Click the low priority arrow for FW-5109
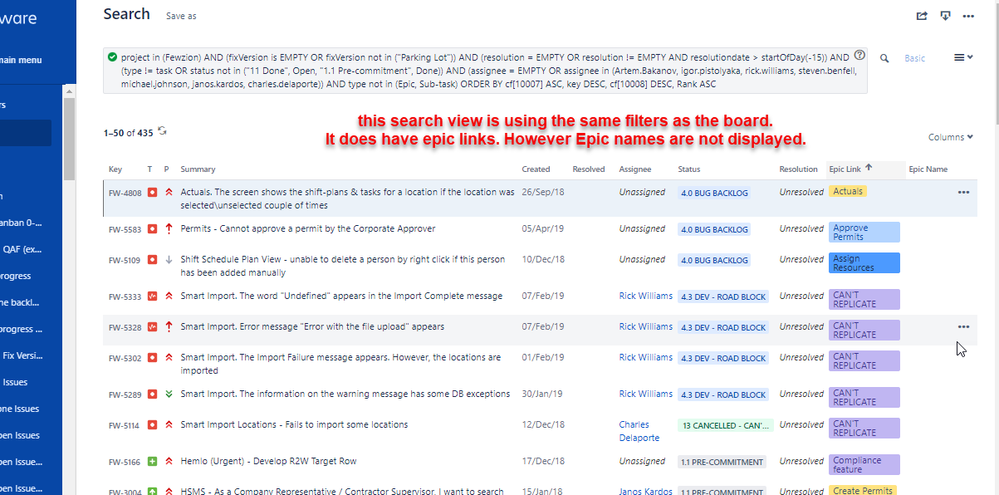999x495 pixels. tap(168, 259)
